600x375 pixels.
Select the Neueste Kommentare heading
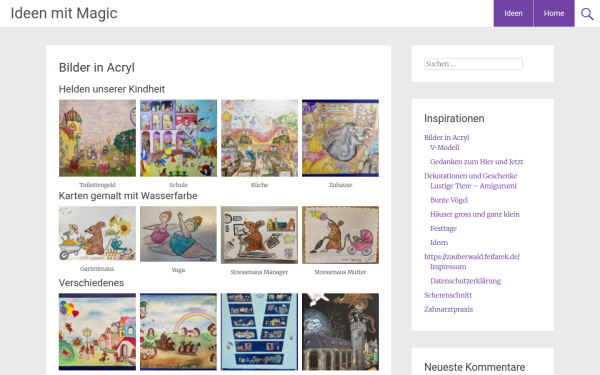click(474, 367)
